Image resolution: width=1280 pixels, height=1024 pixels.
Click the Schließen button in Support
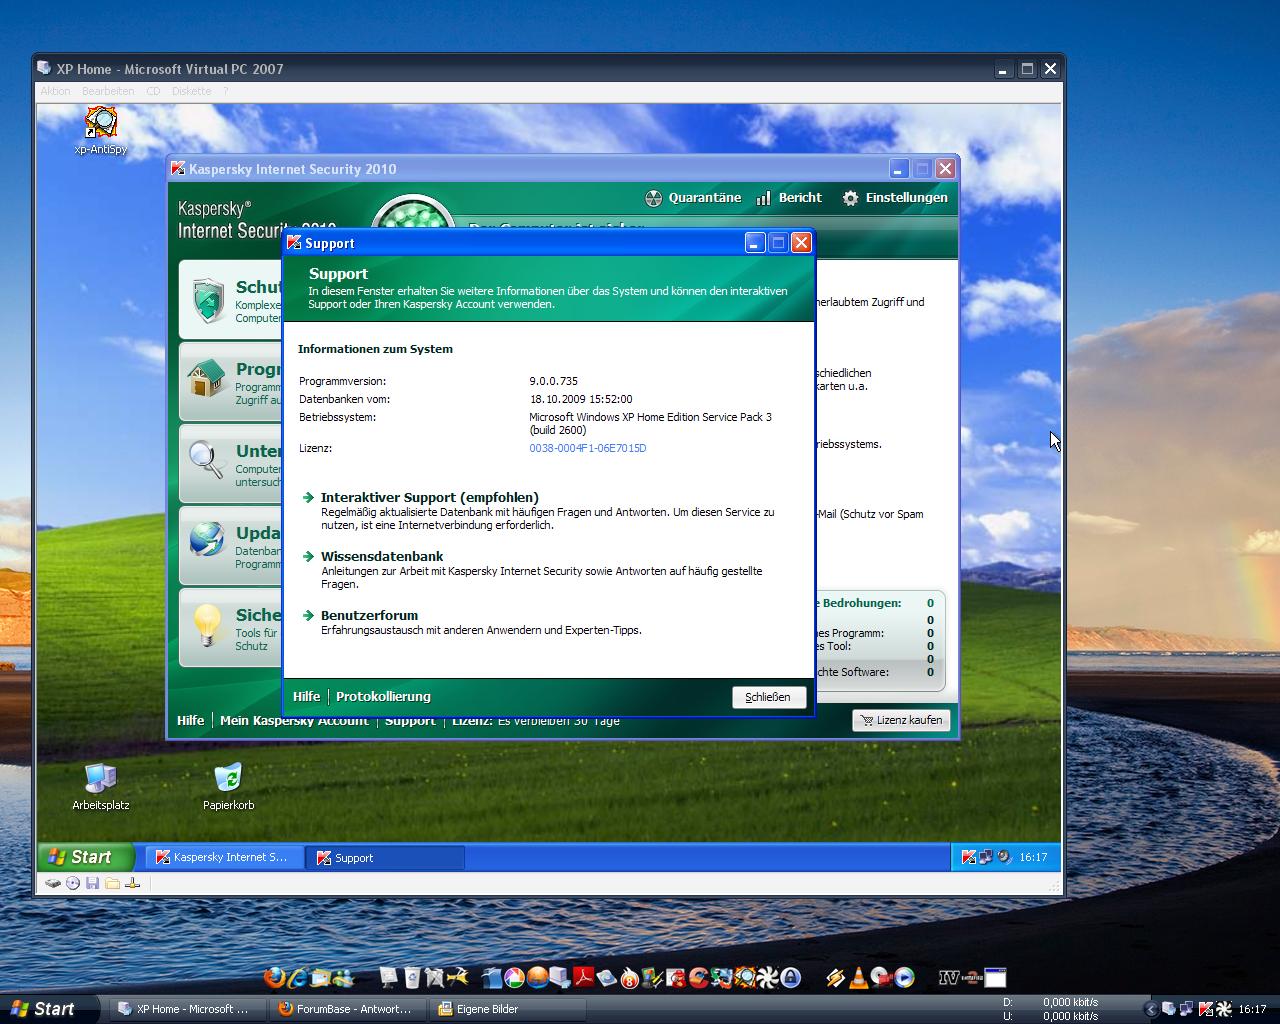coord(768,697)
